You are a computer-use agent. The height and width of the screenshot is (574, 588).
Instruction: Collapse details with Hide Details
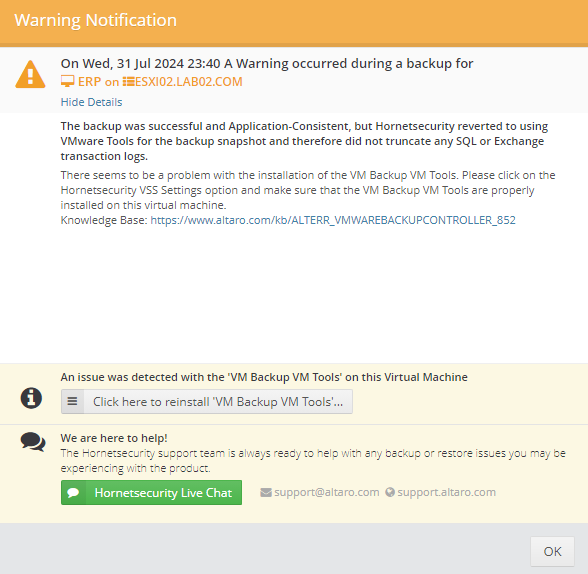[x=92, y=102]
